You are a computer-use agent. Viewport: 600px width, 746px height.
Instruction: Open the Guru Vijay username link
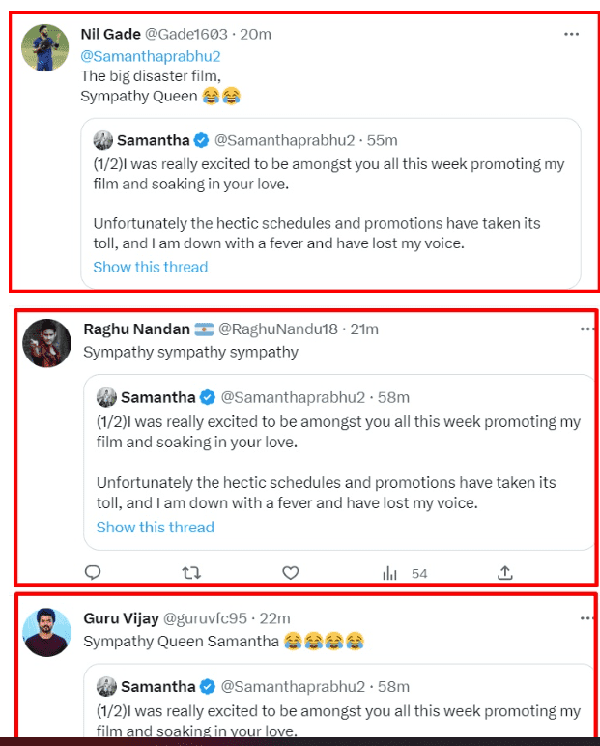tap(120, 618)
